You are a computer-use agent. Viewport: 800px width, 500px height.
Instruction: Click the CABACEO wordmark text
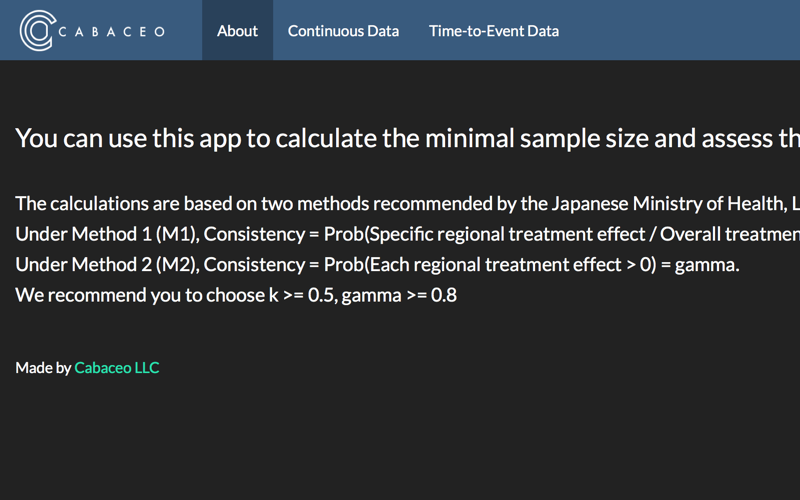[x=112, y=32]
